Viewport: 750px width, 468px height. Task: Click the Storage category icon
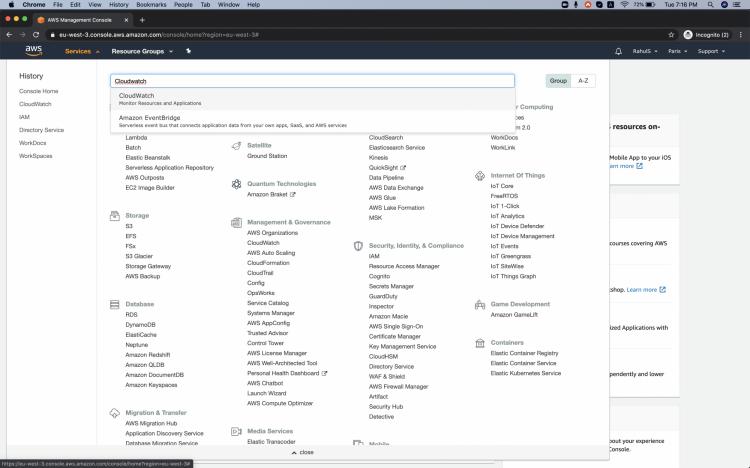coord(115,215)
